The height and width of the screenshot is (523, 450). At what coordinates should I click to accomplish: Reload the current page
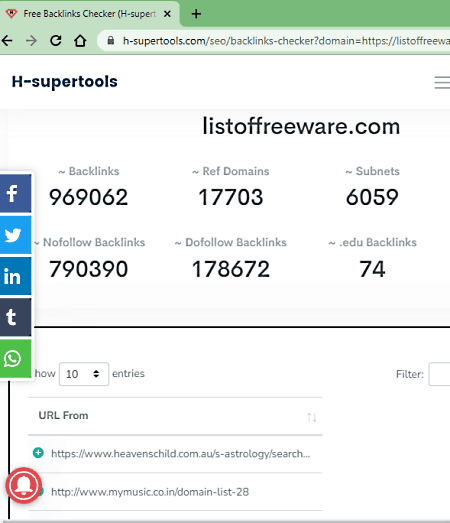[x=56, y=41]
